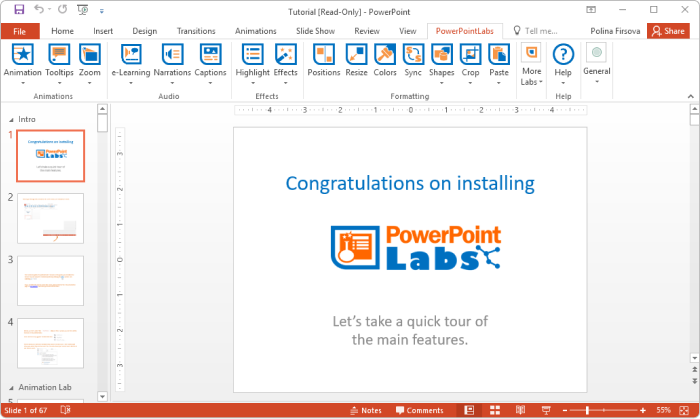Click the zoom slider handle
The width and height of the screenshot is (700, 419).
pyautogui.click(x=587, y=410)
